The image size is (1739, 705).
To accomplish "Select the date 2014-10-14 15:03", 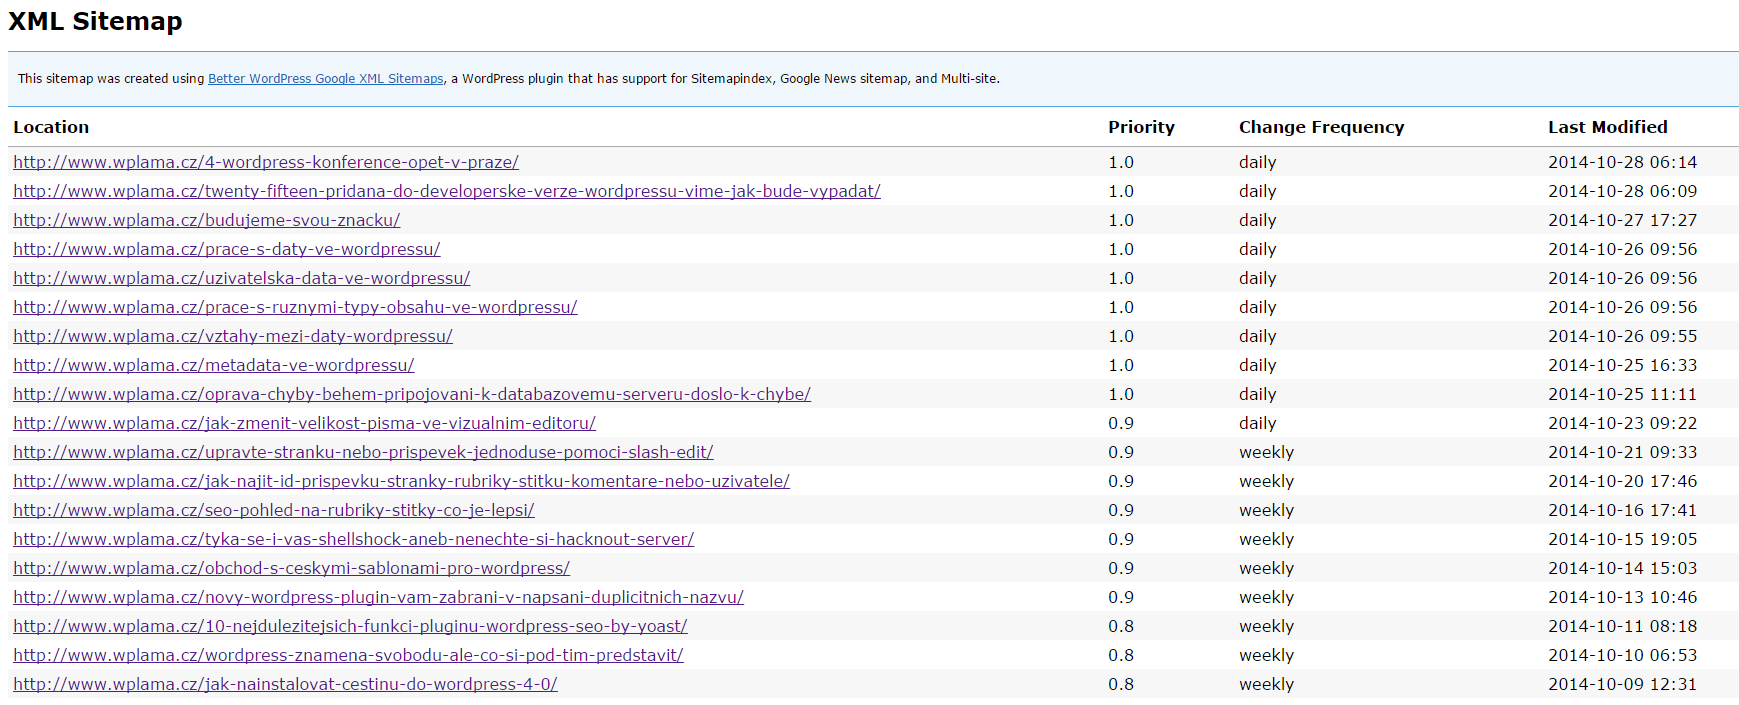I will (x=1623, y=568).
